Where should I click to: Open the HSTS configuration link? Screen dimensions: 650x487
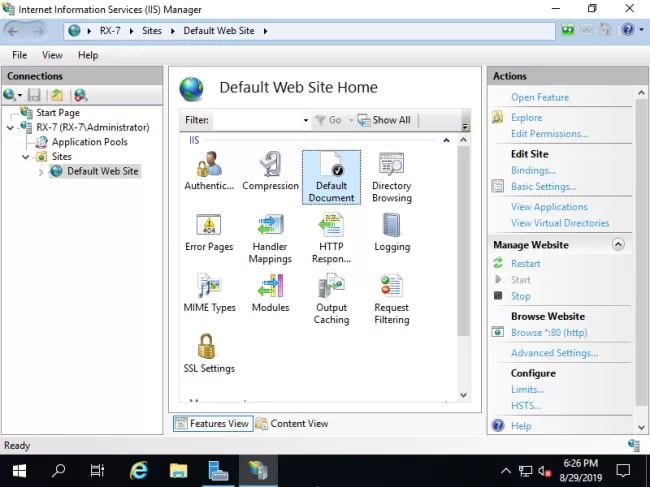coord(526,406)
